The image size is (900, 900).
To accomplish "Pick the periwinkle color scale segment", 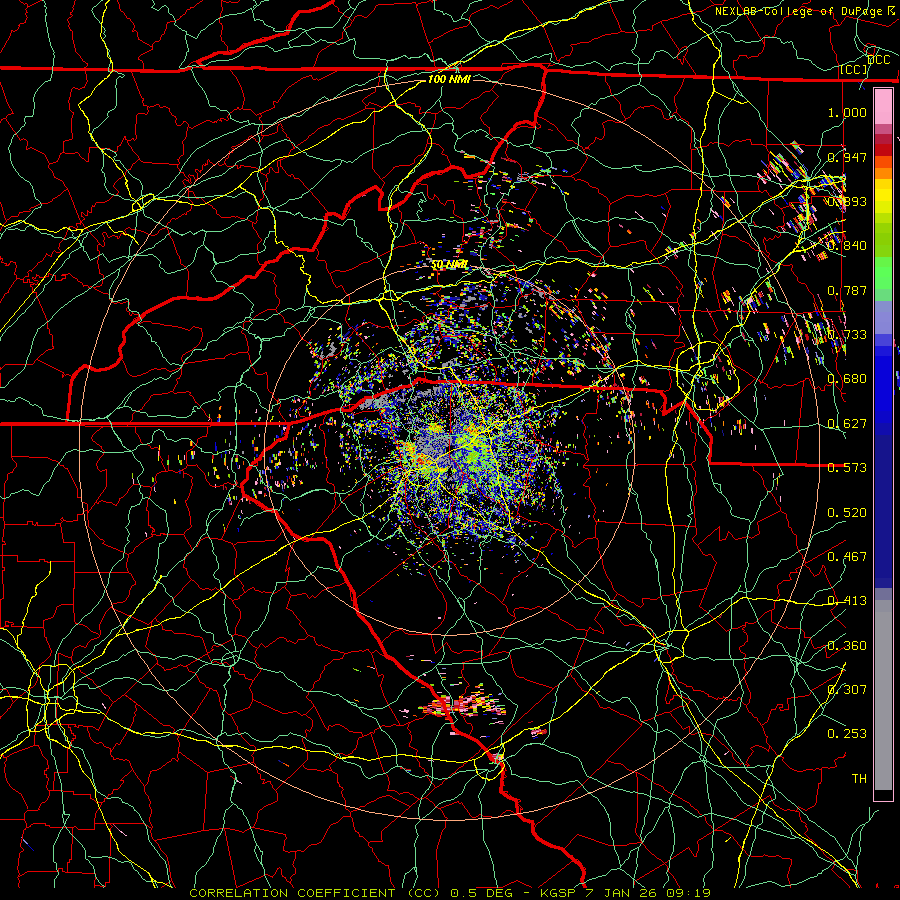I will click(883, 317).
